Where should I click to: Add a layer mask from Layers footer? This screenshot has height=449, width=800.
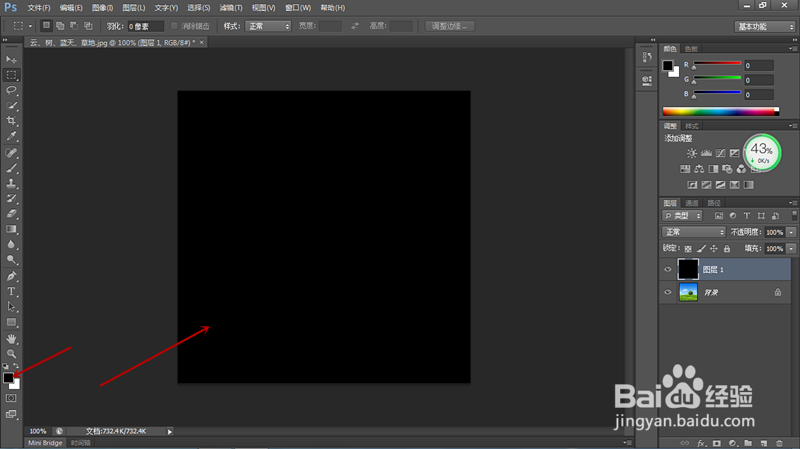point(717,443)
